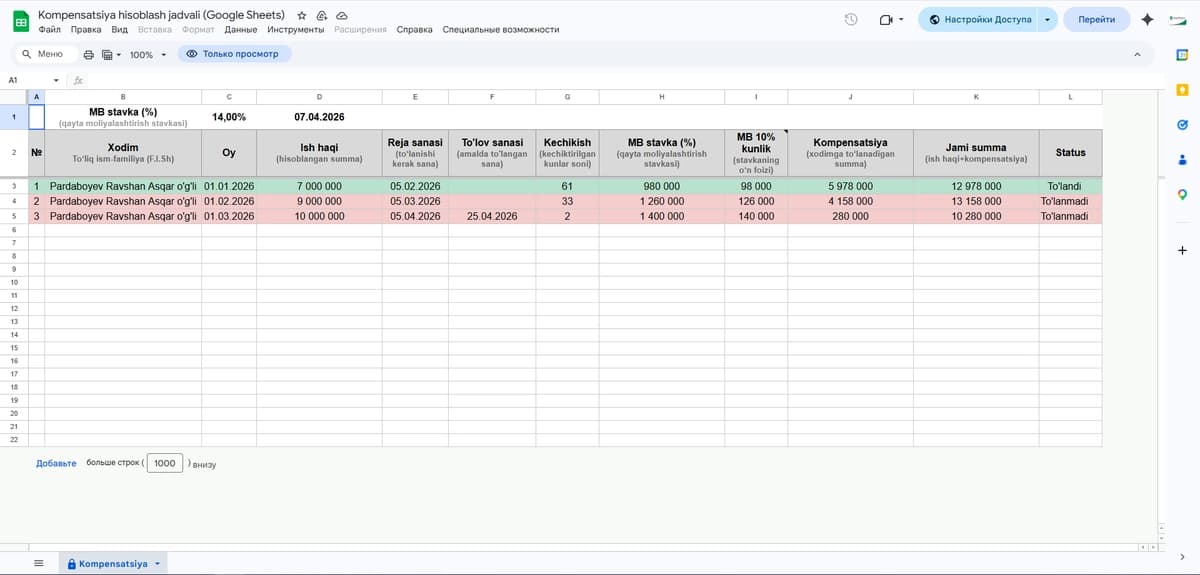Viewport: 1200px width, 575px height.
Task: Open the all sheets list icon
Action: coord(39,563)
